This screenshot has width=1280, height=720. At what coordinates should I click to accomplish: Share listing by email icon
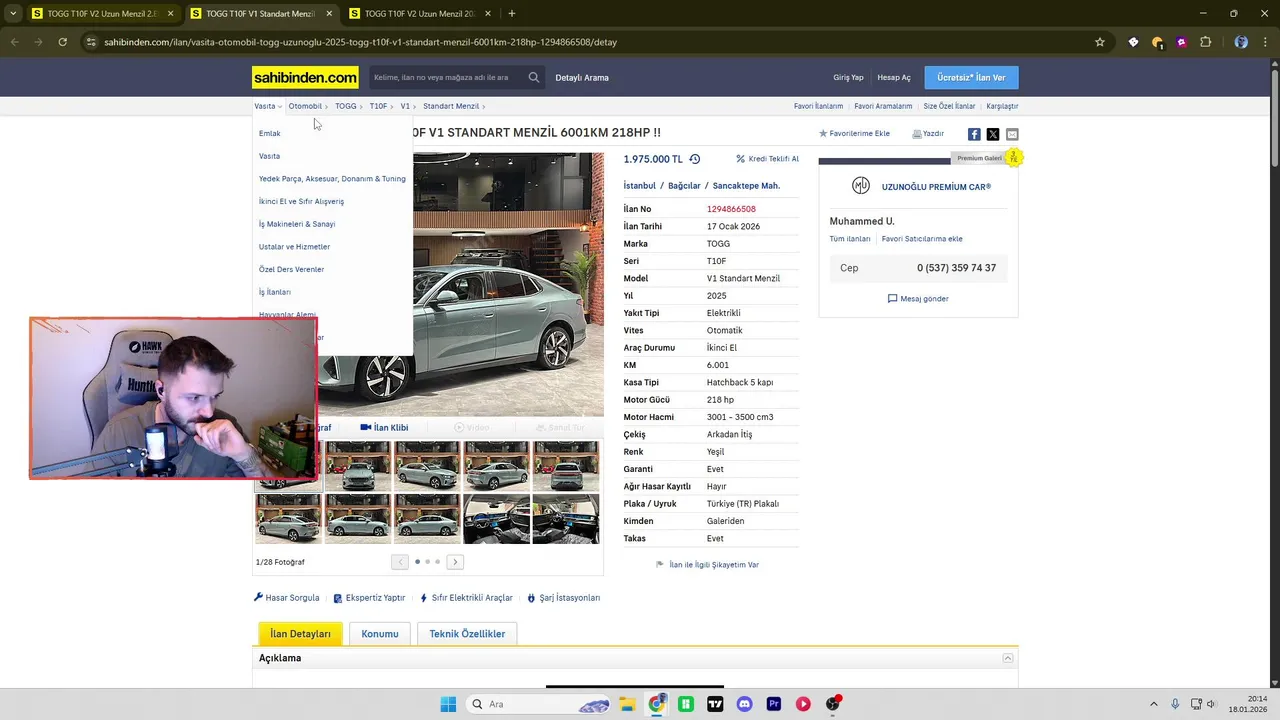[x=1012, y=134]
